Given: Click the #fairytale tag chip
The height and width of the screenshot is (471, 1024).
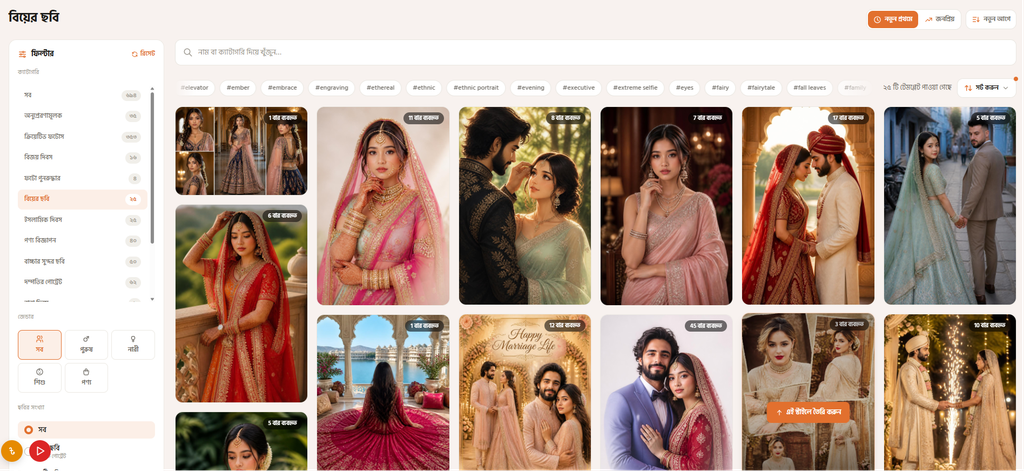Looking at the screenshot, I should pyautogui.click(x=761, y=88).
